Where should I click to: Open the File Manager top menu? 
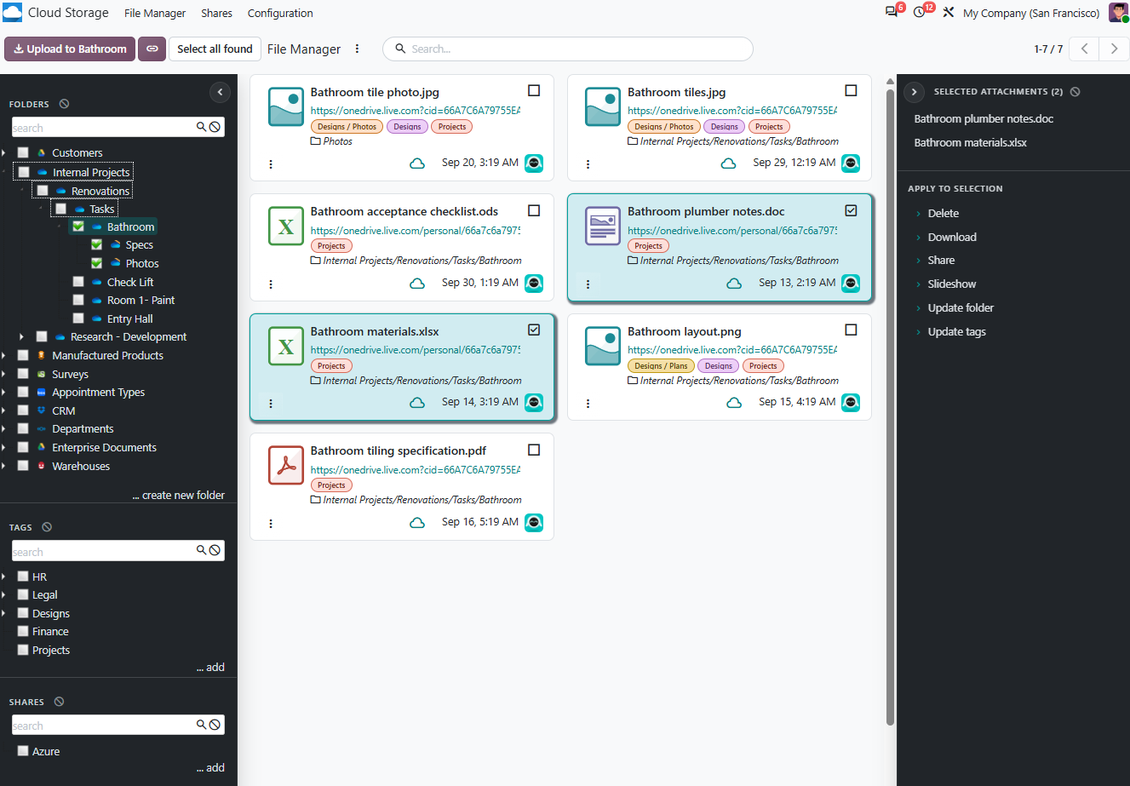[155, 13]
